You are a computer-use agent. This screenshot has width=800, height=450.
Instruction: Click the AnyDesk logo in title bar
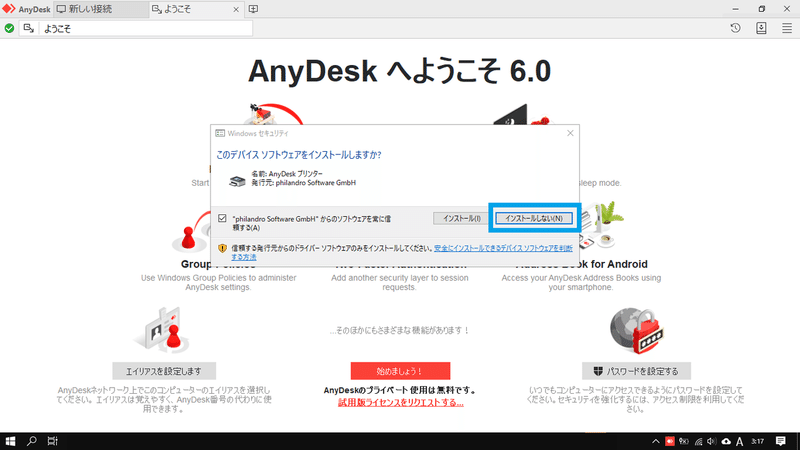point(9,9)
